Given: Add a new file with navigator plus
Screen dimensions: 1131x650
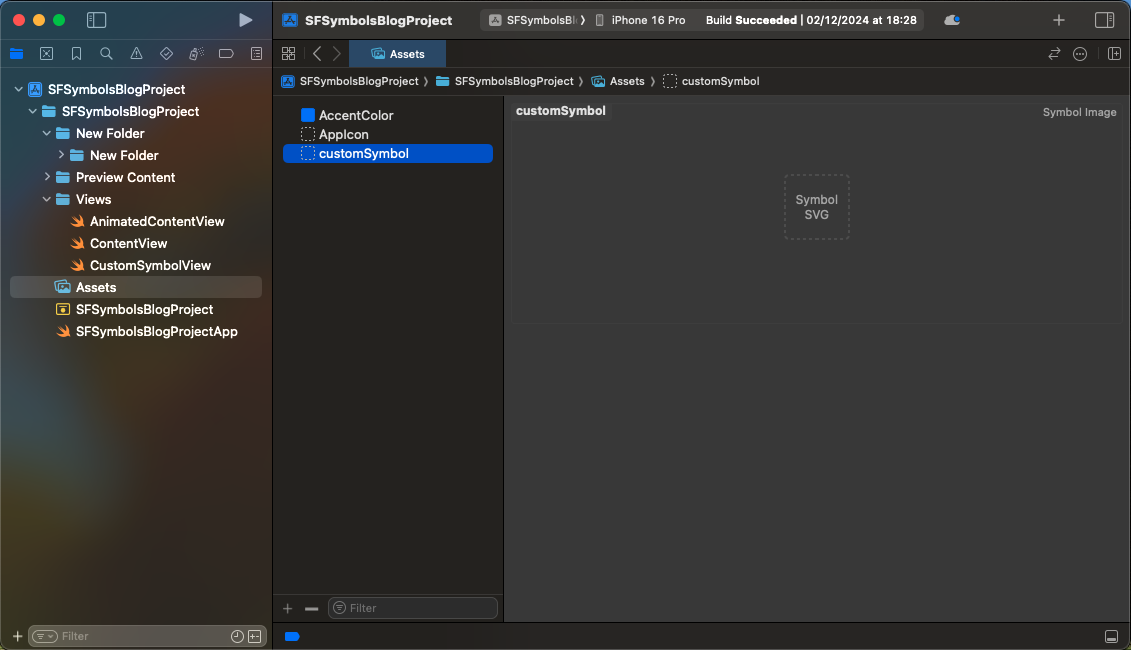Looking at the screenshot, I should pyautogui.click(x=17, y=636).
